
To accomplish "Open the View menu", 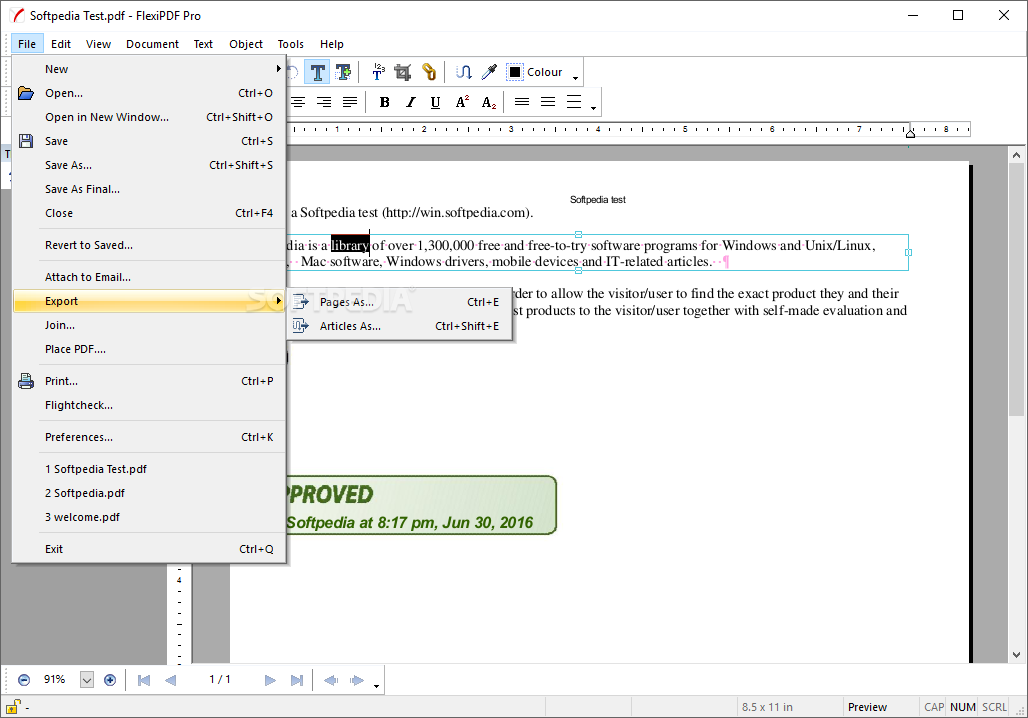I will coord(98,44).
